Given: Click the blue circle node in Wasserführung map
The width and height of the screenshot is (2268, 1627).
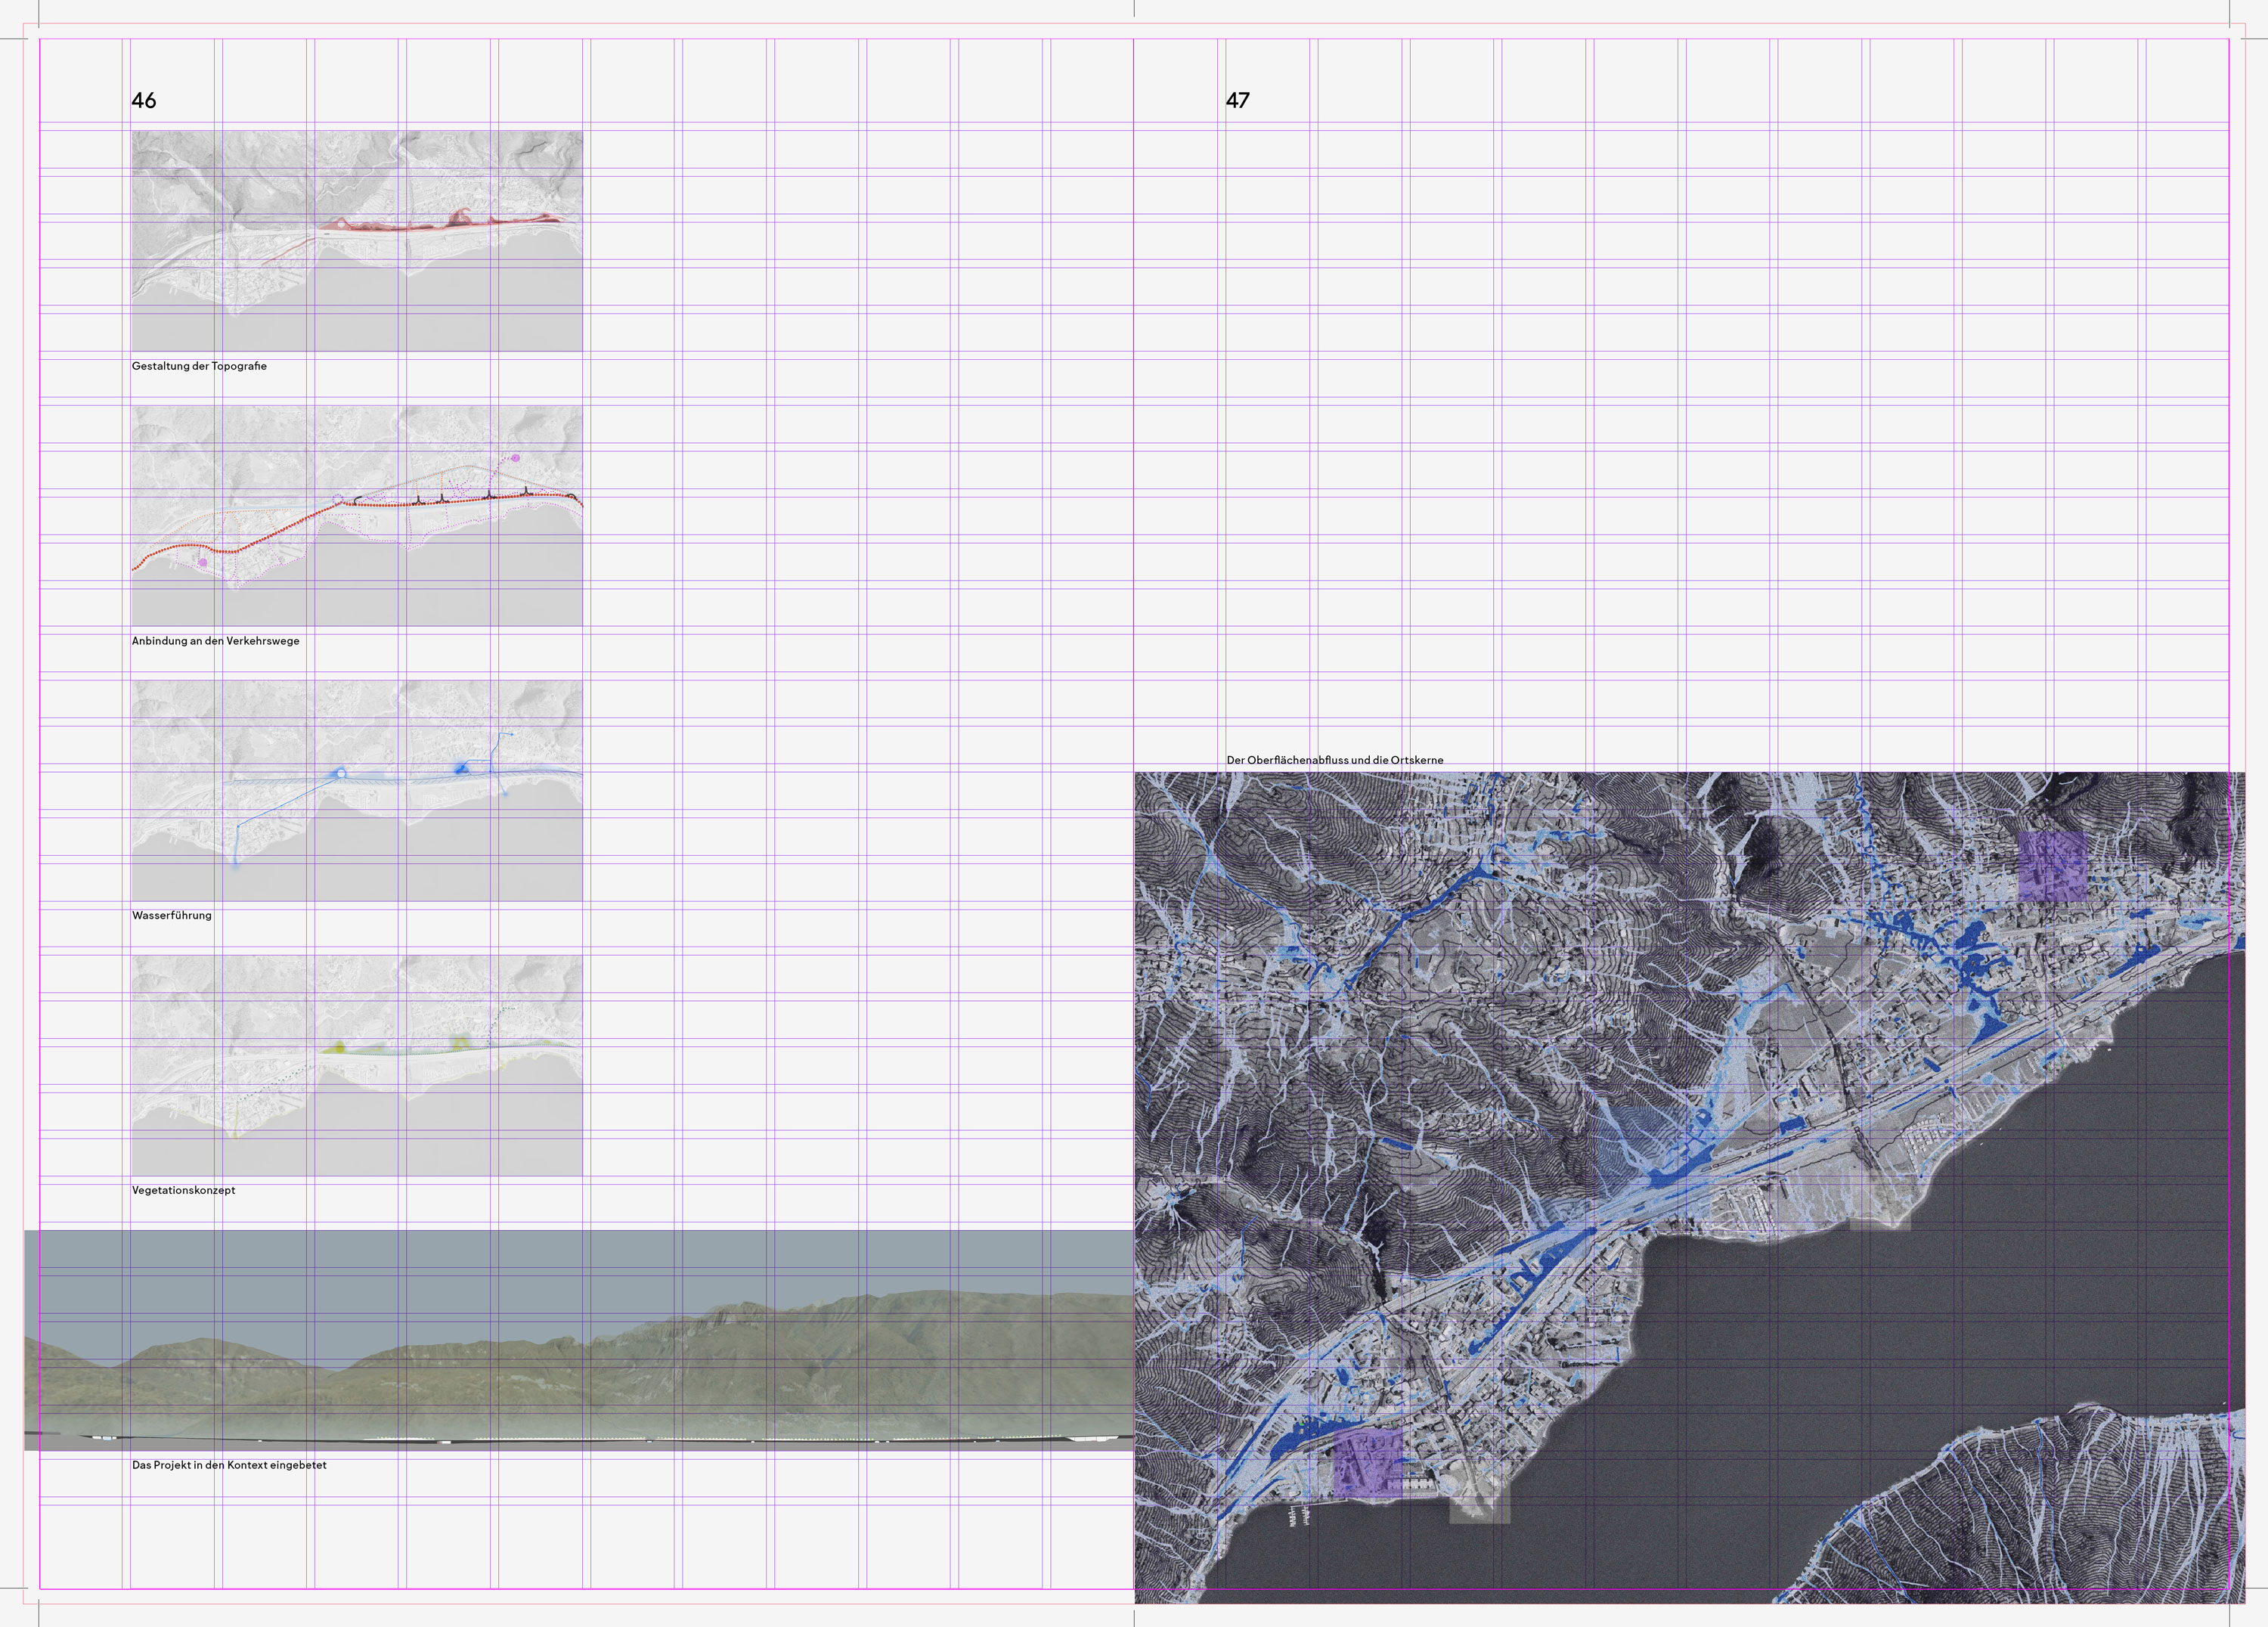Looking at the screenshot, I should coord(340,773).
